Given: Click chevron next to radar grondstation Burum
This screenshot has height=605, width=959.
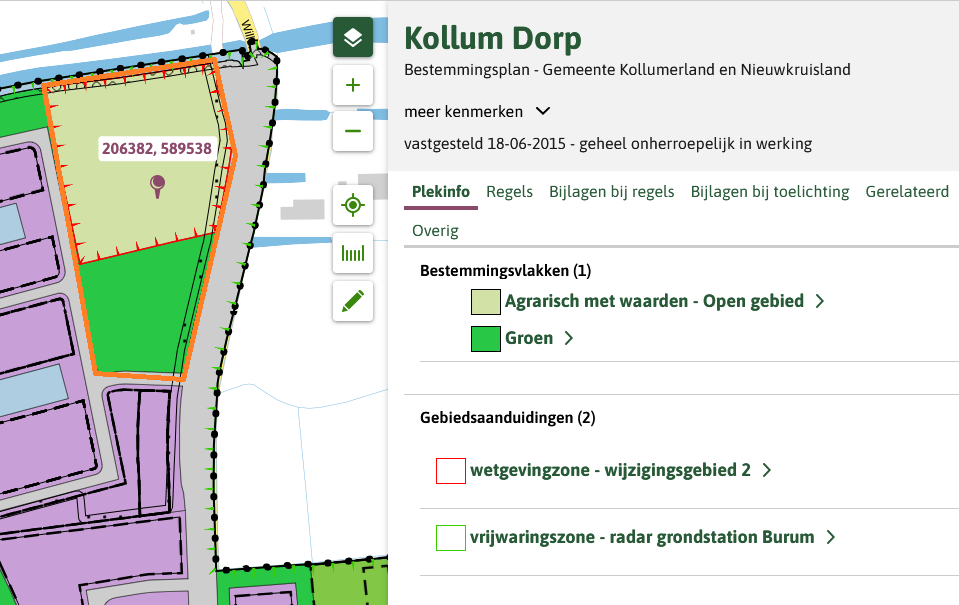Looking at the screenshot, I should (831, 537).
